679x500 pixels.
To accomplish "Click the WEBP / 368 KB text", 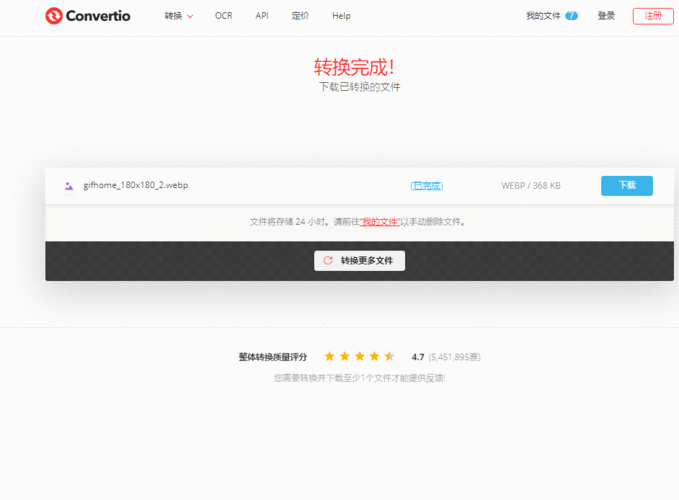I will pyautogui.click(x=531, y=186).
